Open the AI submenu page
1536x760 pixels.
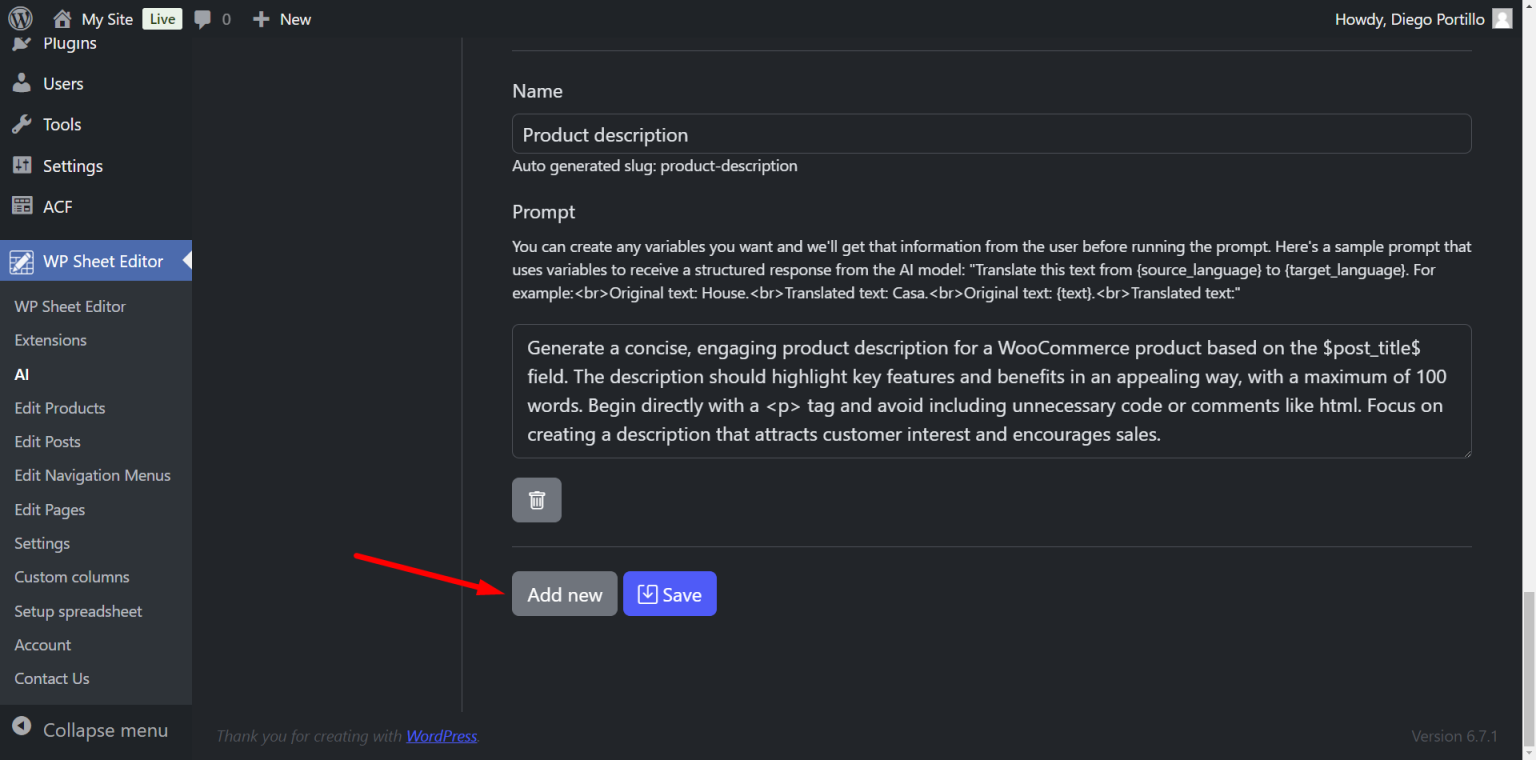21,374
